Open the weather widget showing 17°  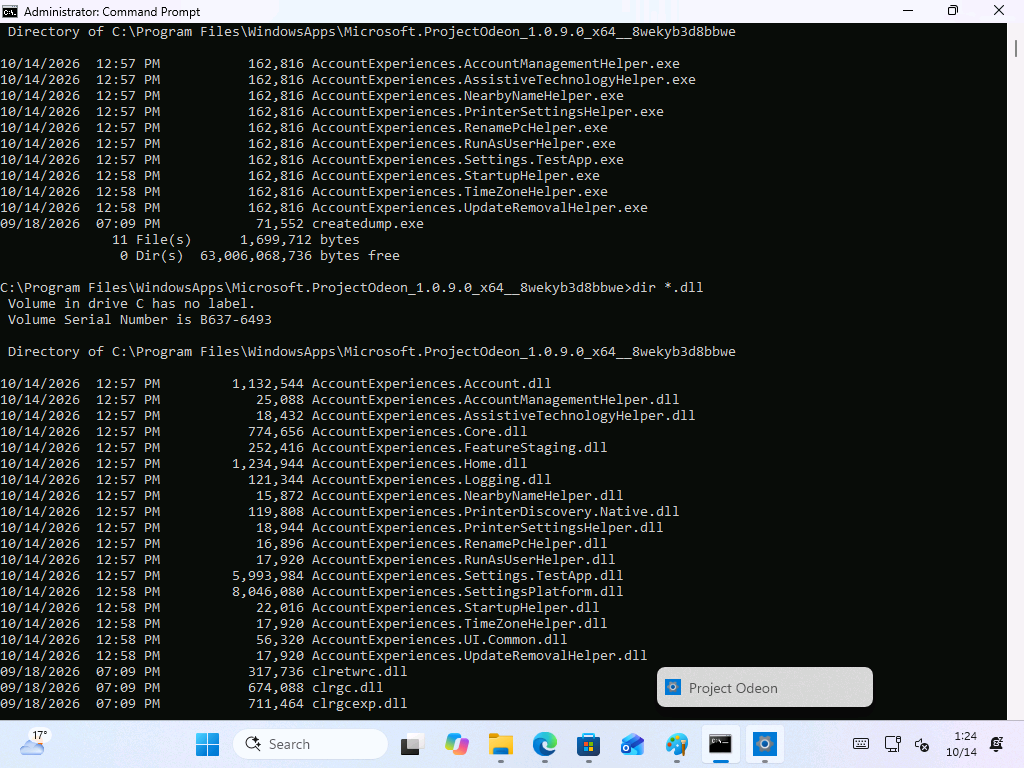[34, 744]
